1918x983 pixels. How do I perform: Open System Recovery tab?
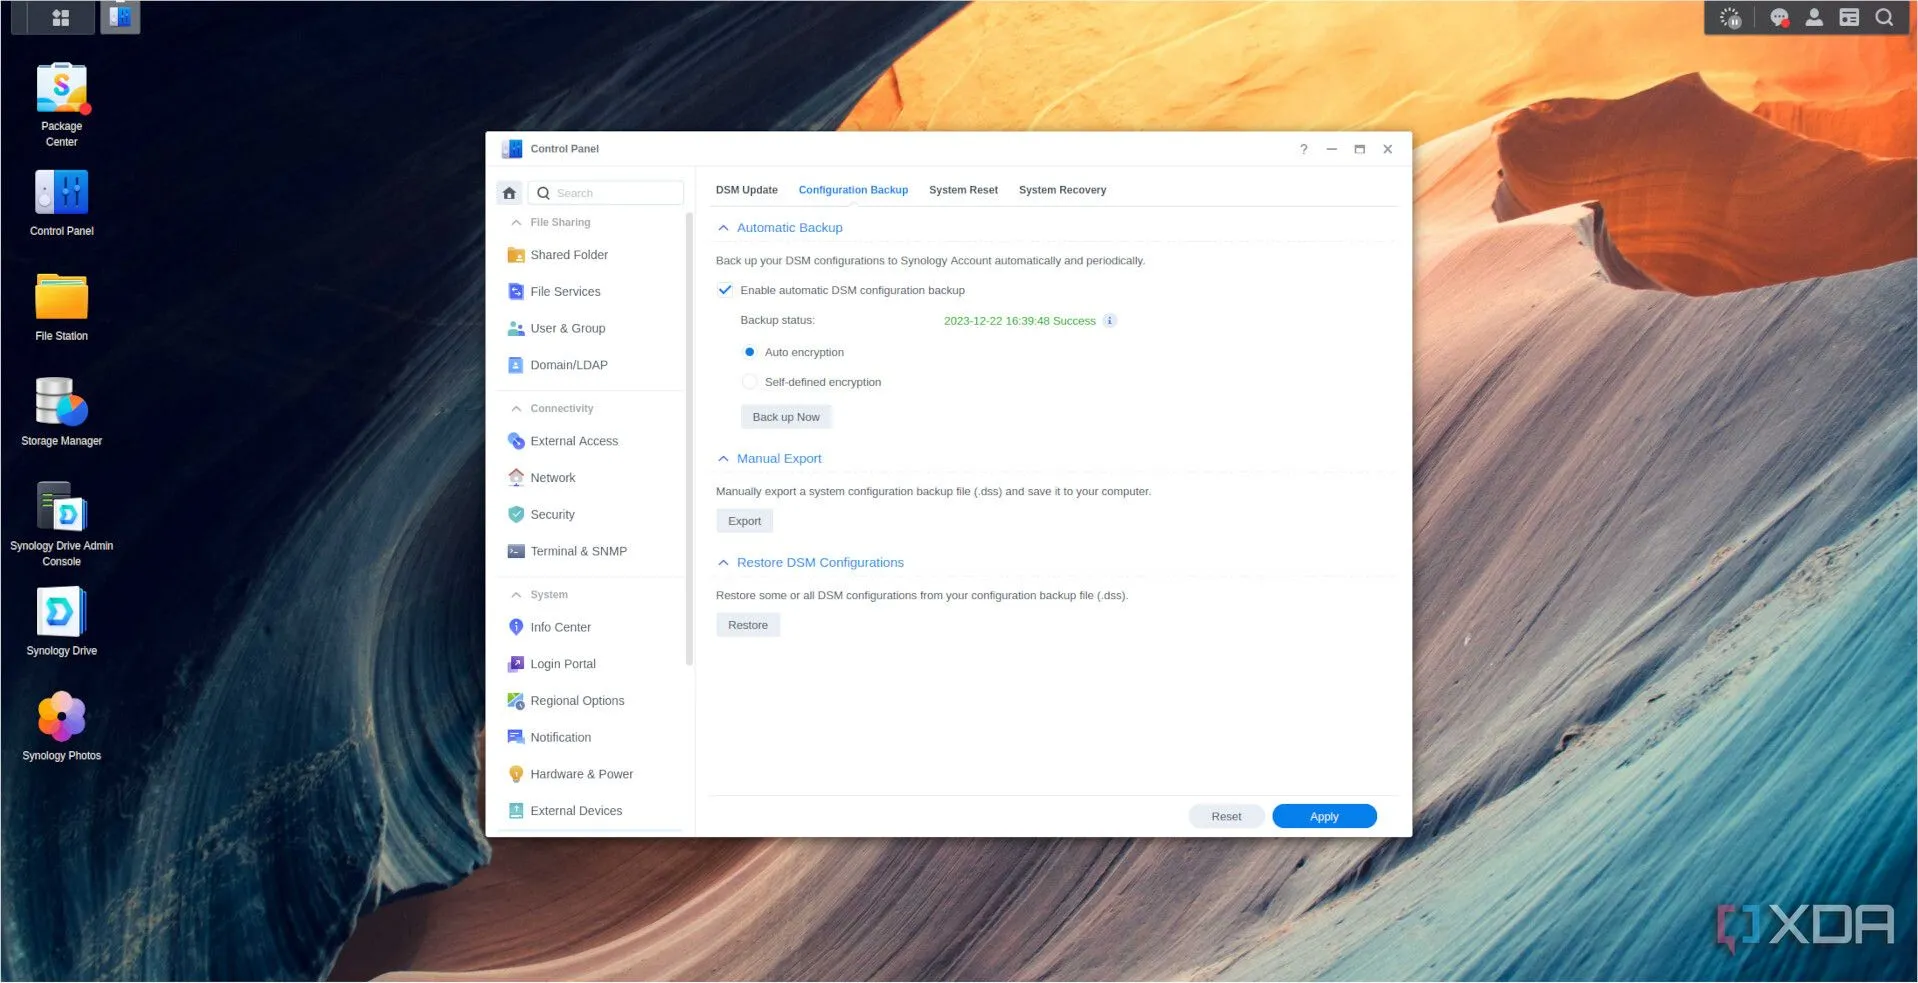(x=1062, y=190)
